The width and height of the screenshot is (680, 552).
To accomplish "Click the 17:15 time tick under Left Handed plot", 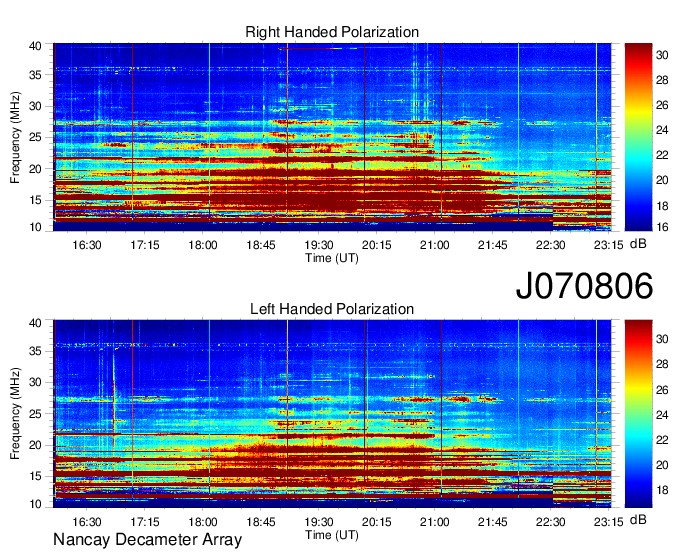I will point(145,522).
